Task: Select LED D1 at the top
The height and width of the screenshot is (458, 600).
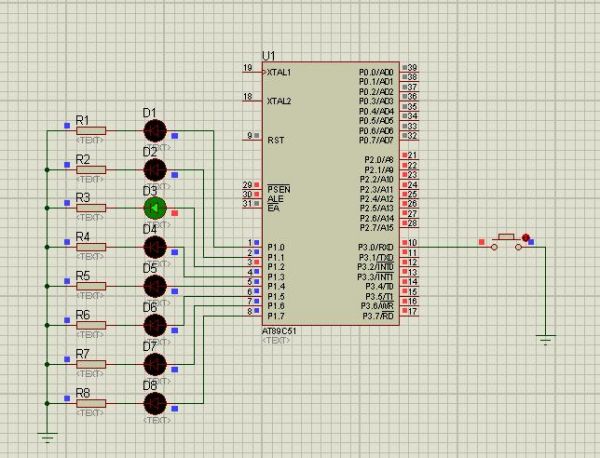Action: click(x=154, y=129)
